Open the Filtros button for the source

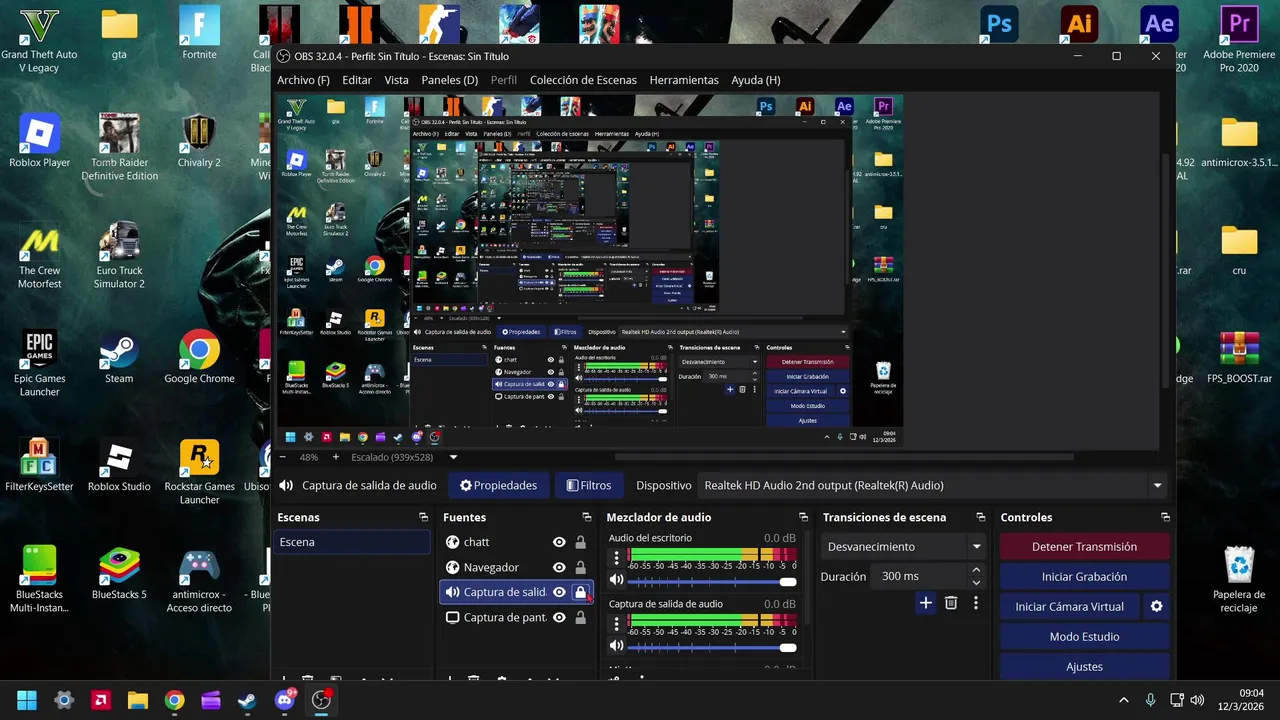[x=588, y=486]
